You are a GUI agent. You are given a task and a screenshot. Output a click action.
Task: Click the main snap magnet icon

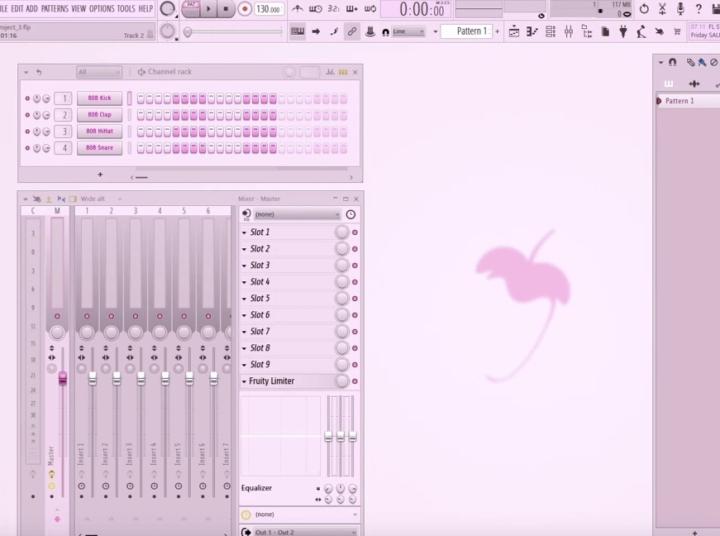click(386, 32)
